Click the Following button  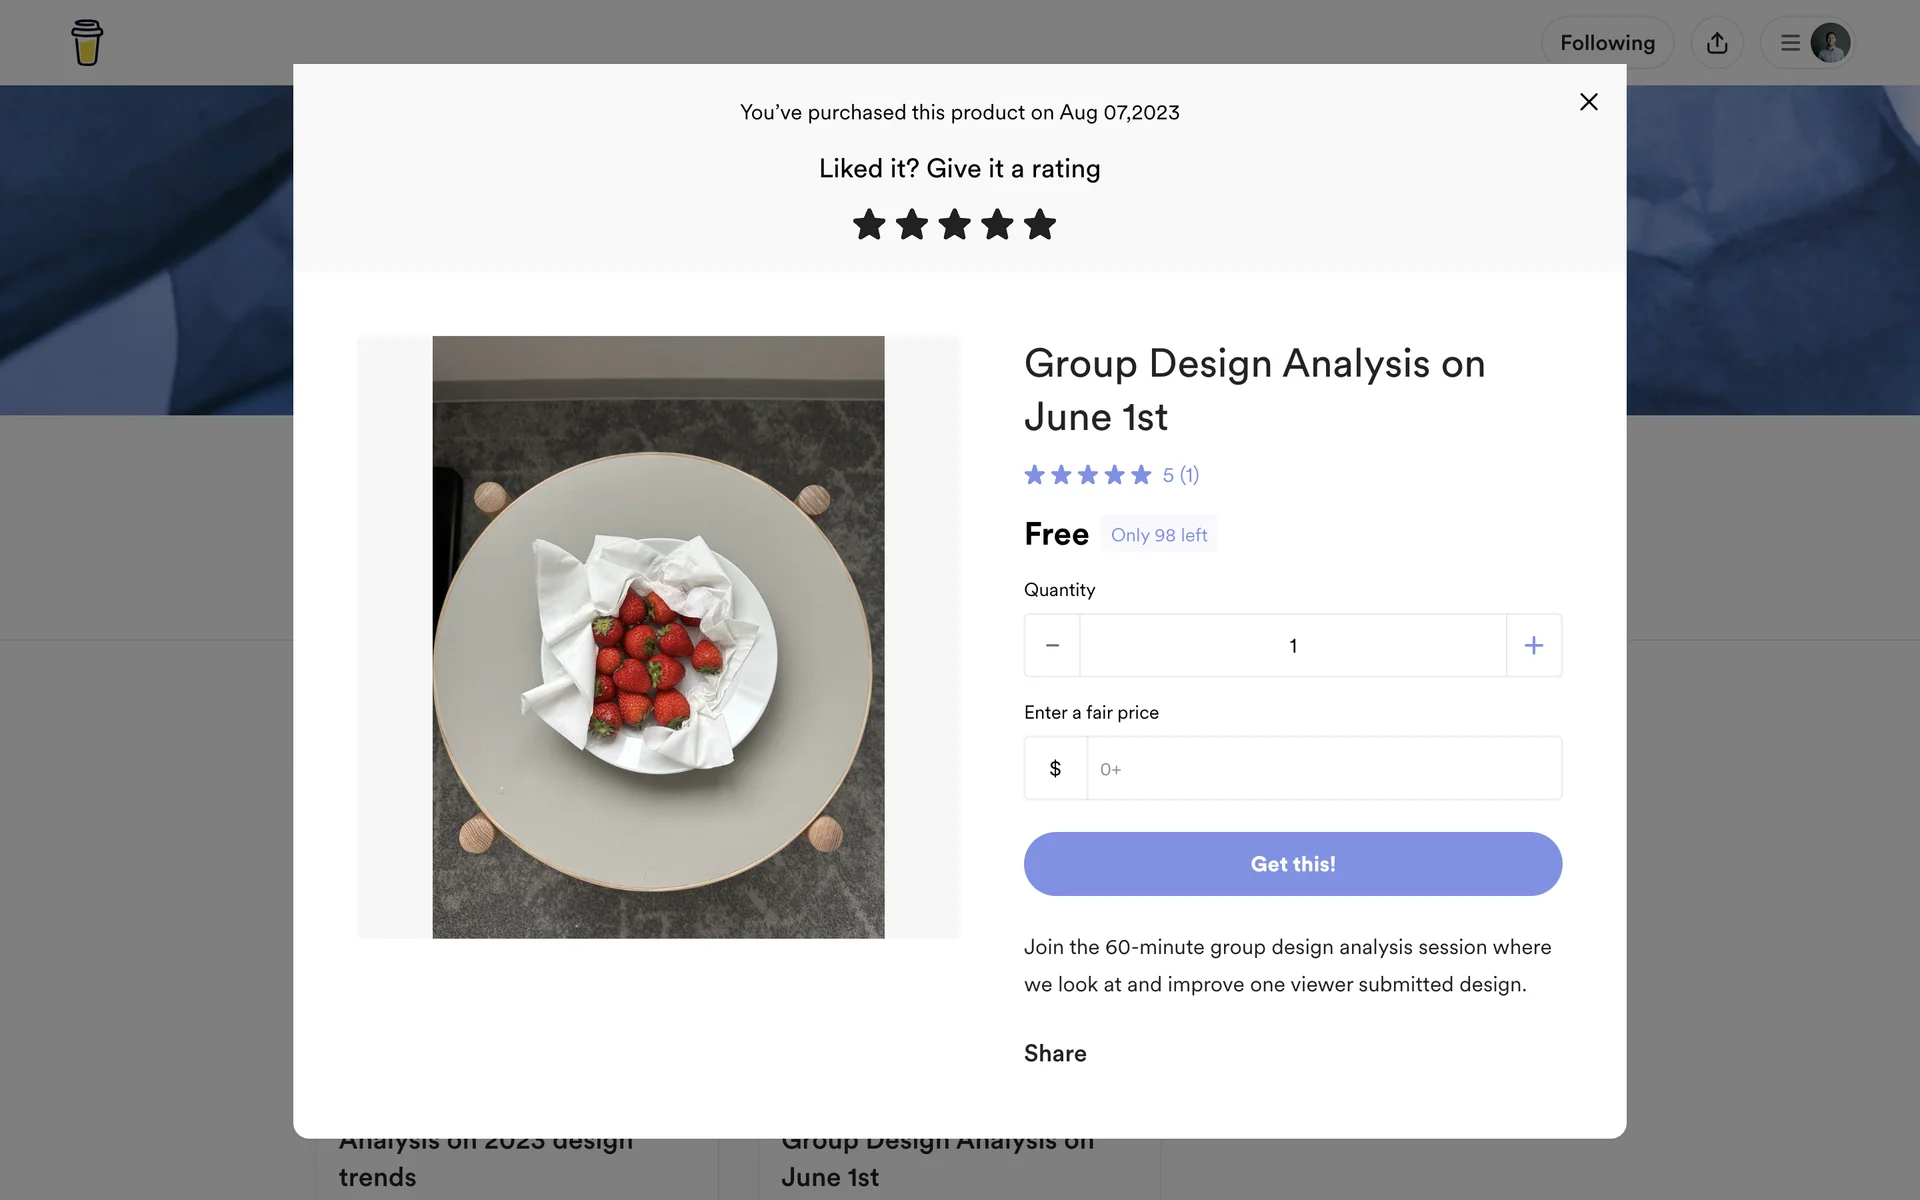[1607, 43]
